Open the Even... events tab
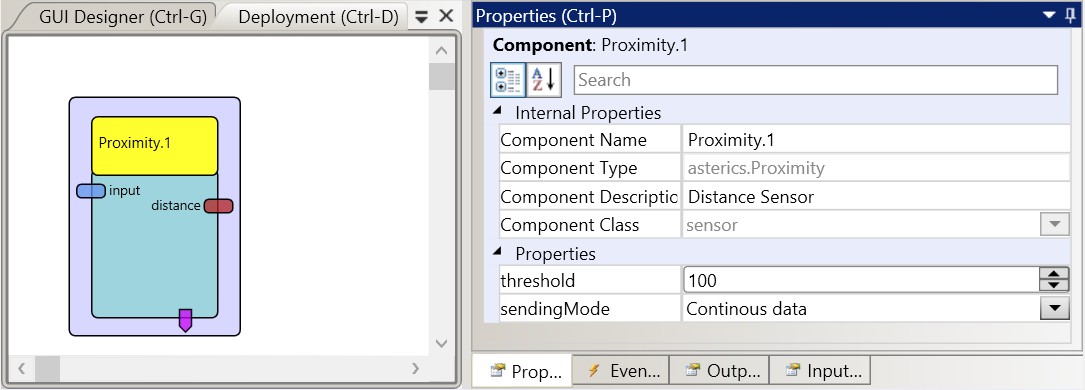The width and height of the screenshot is (1085, 390). click(x=622, y=371)
